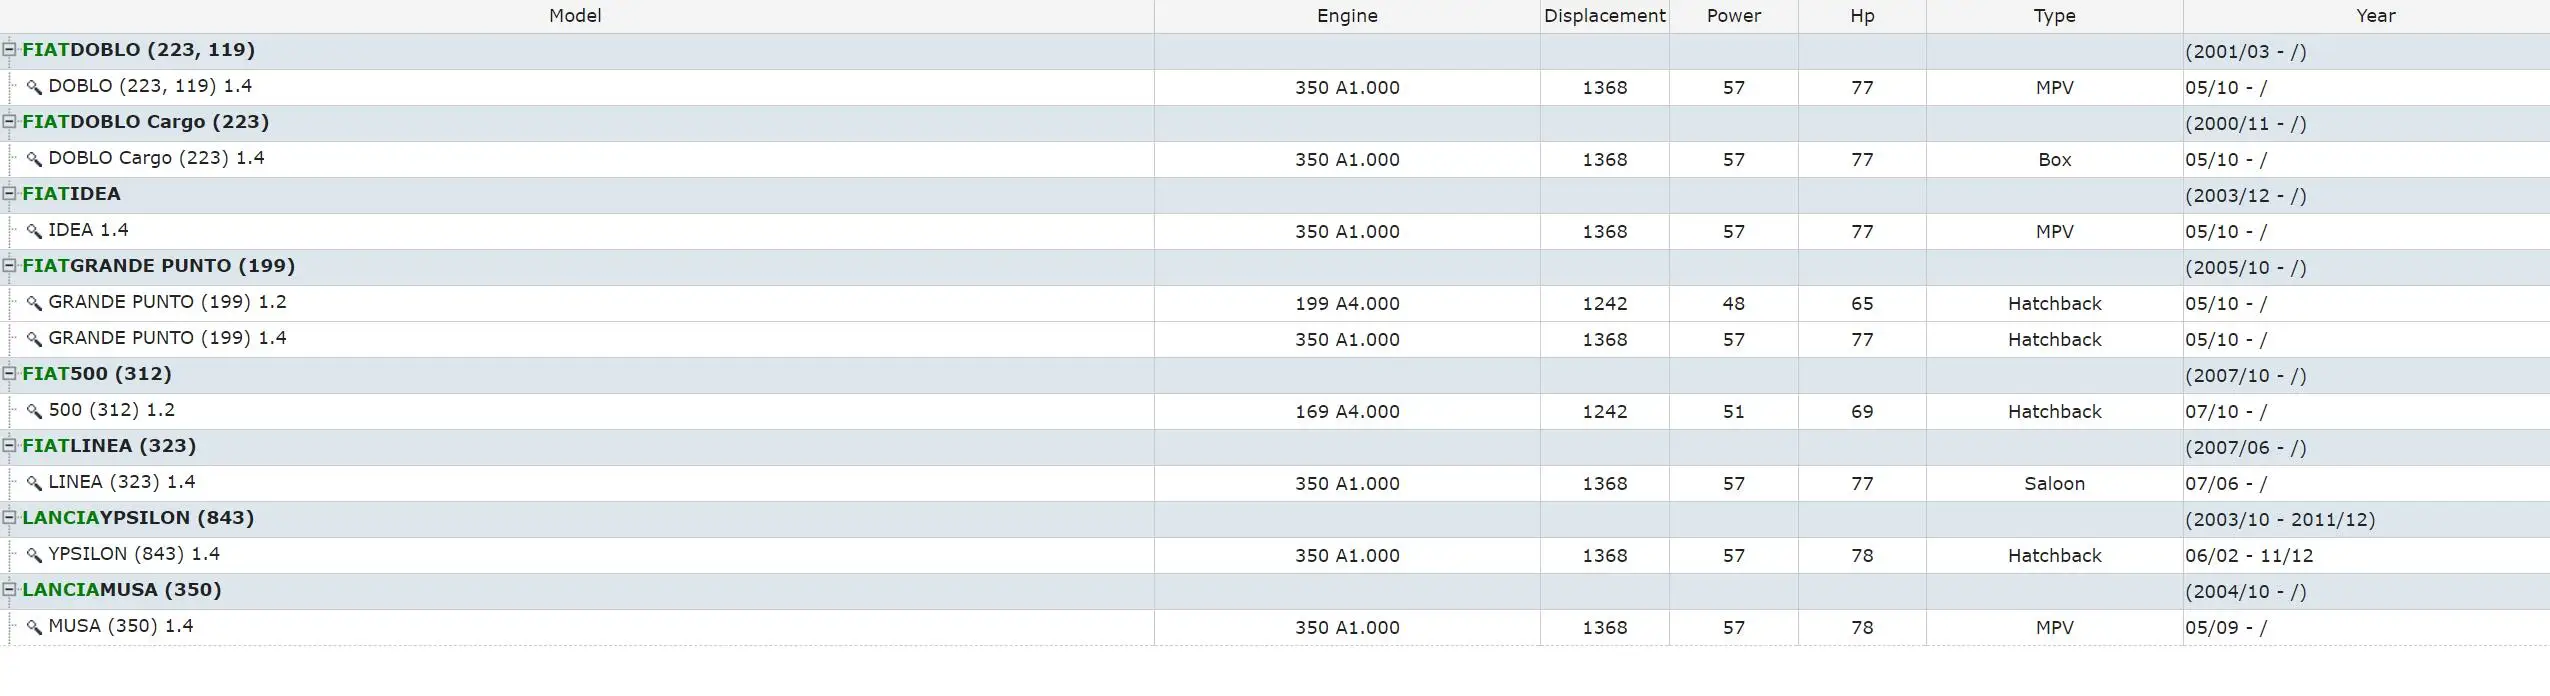Collapse the LANCIA YPSILON (843) group

click(x=10, y=517)
